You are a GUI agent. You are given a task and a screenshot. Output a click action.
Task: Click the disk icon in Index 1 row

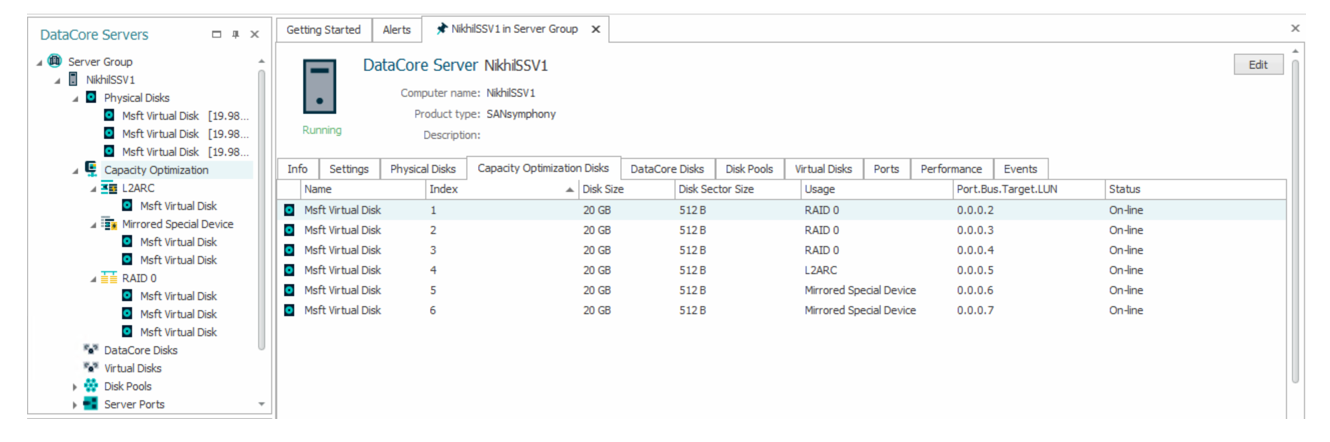coord(289,210)
